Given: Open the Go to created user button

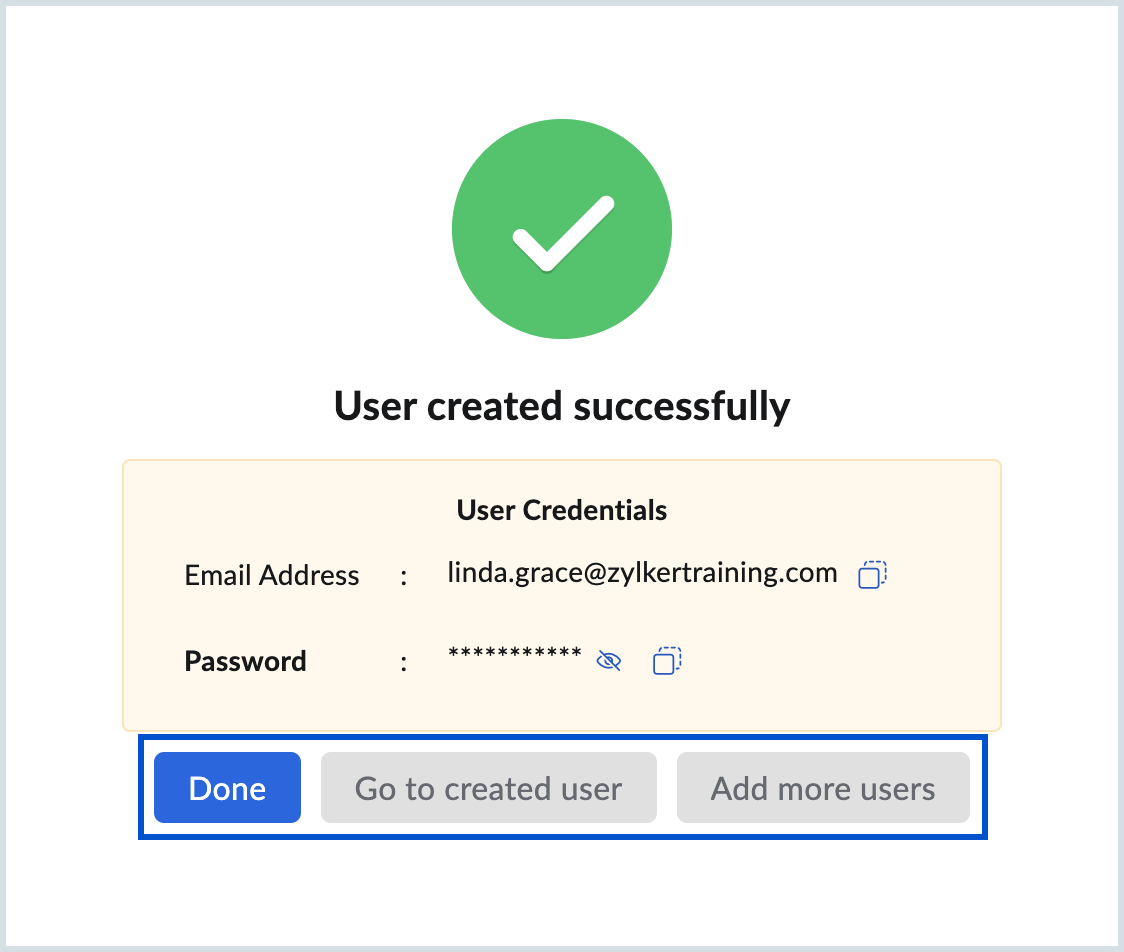Looking at the screenshot, I should 488,788.
